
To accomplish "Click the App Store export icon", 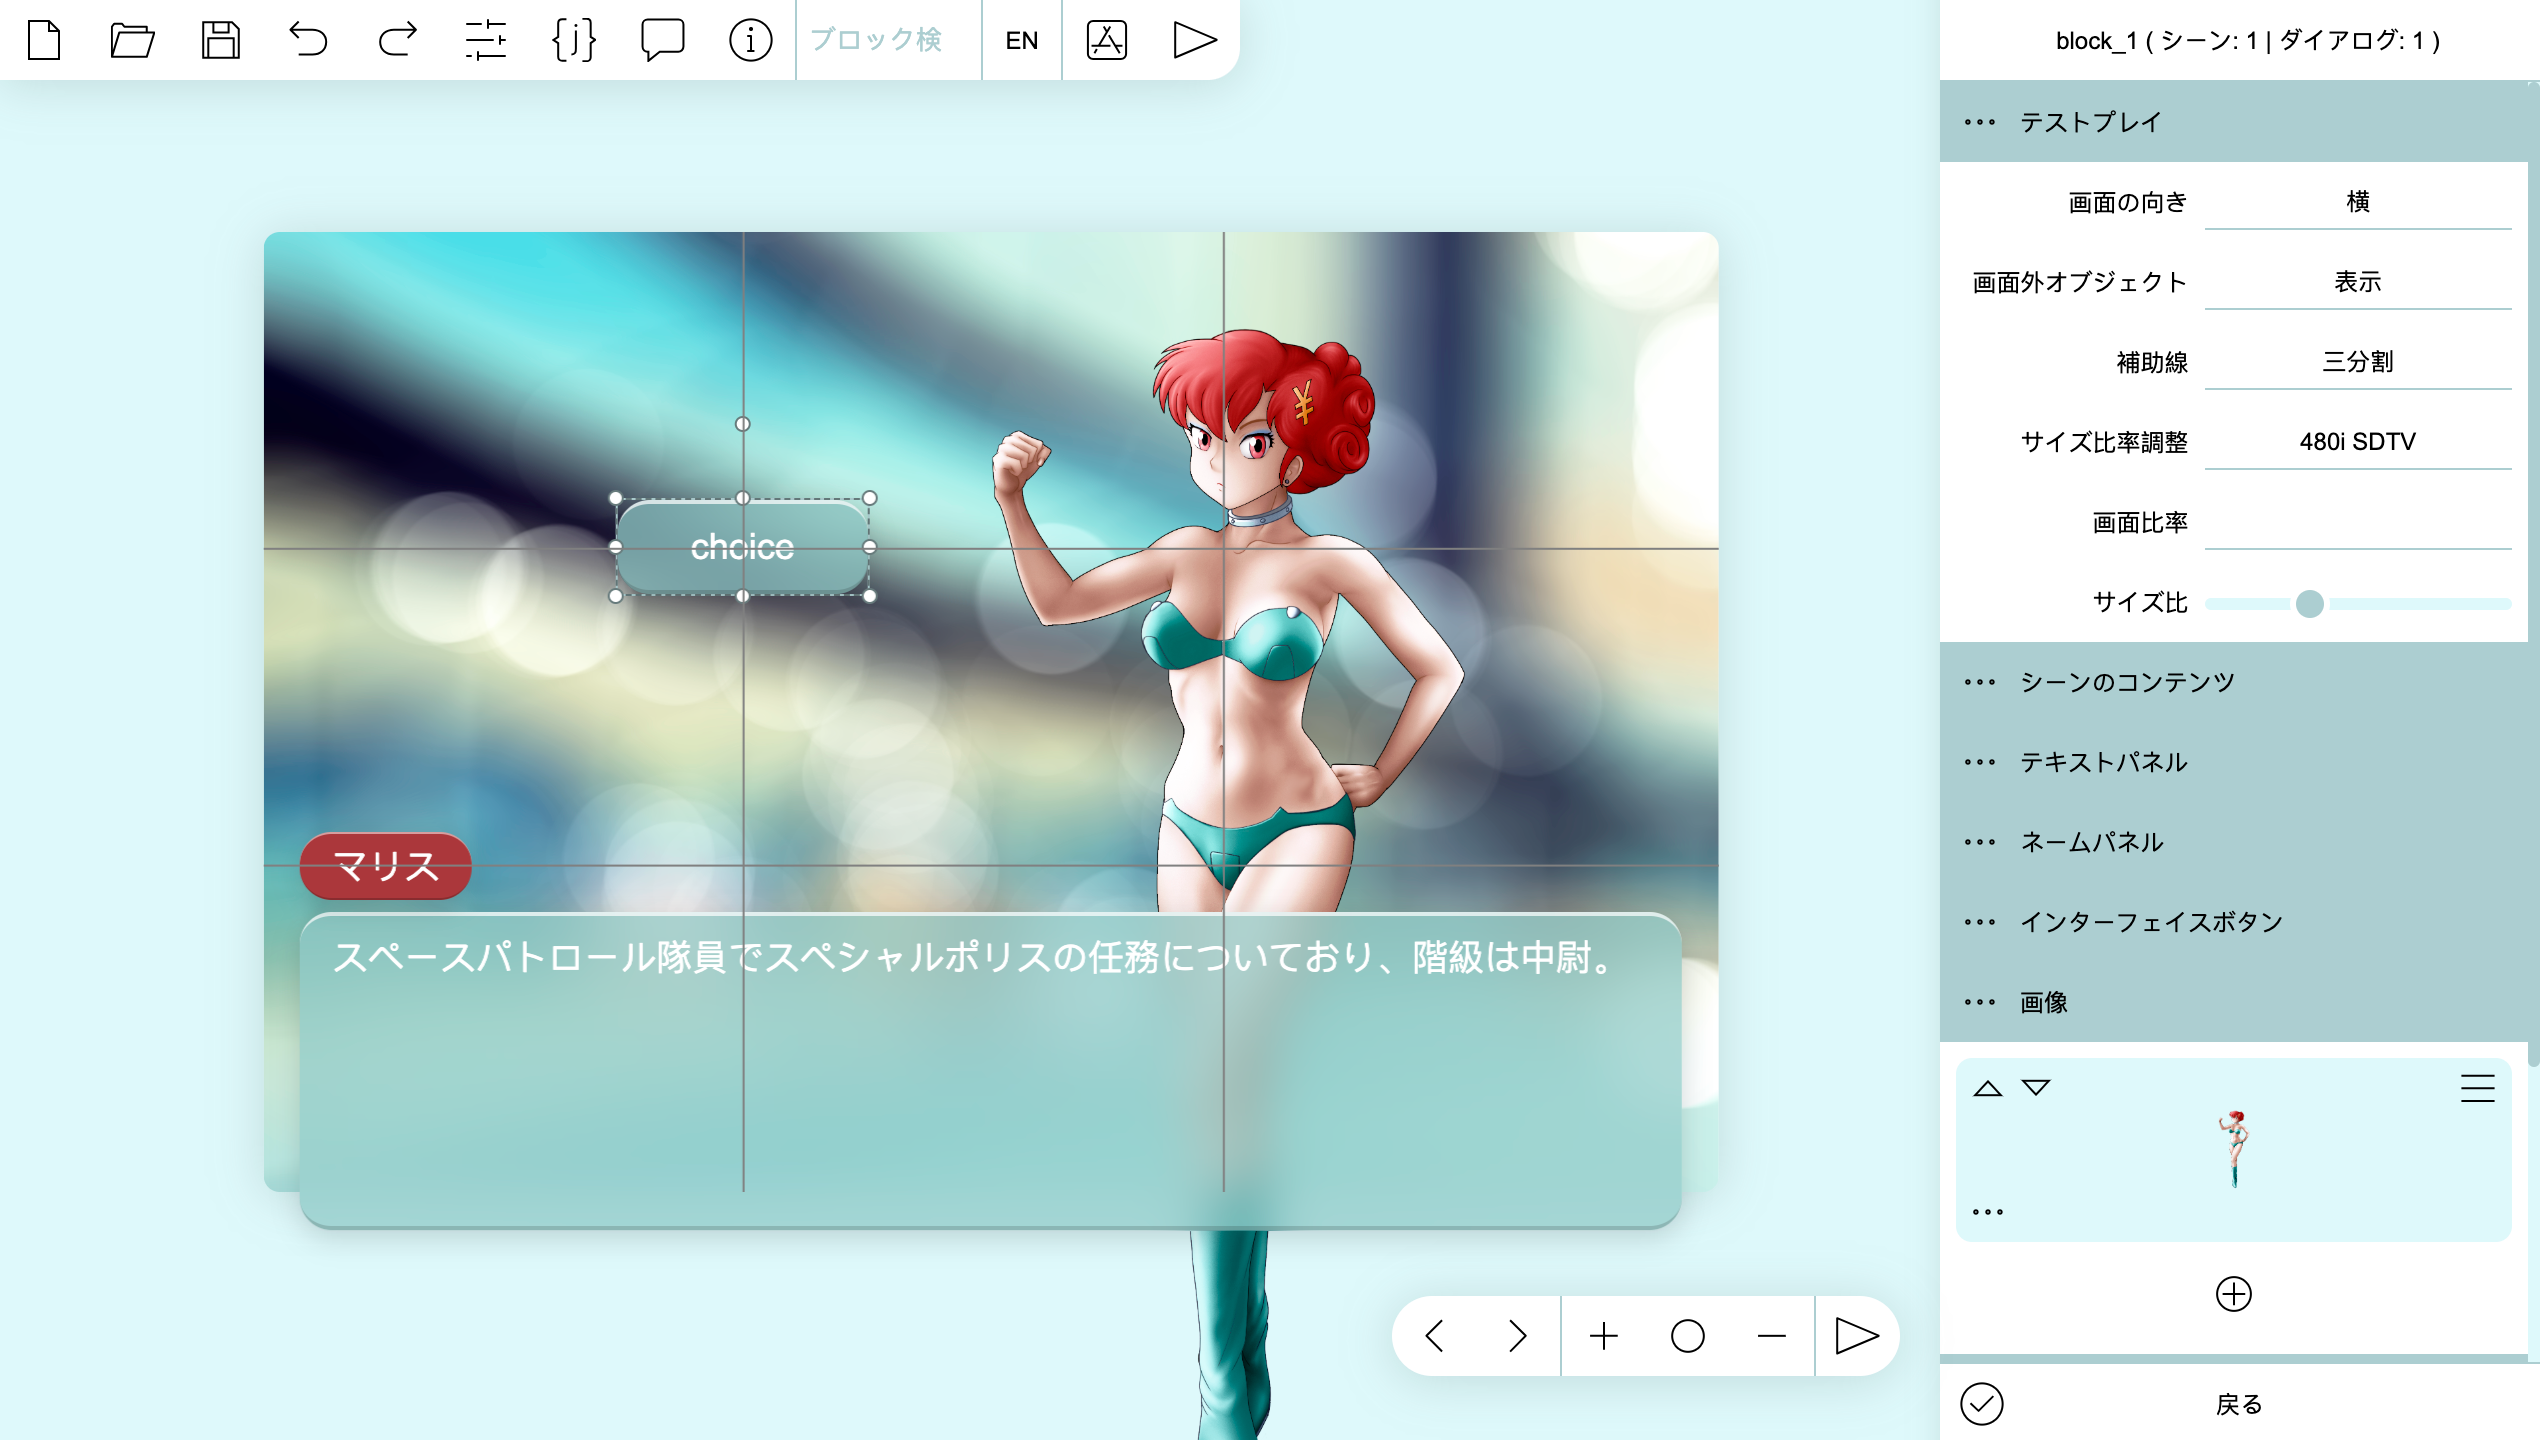I will tap(1106, 40).
